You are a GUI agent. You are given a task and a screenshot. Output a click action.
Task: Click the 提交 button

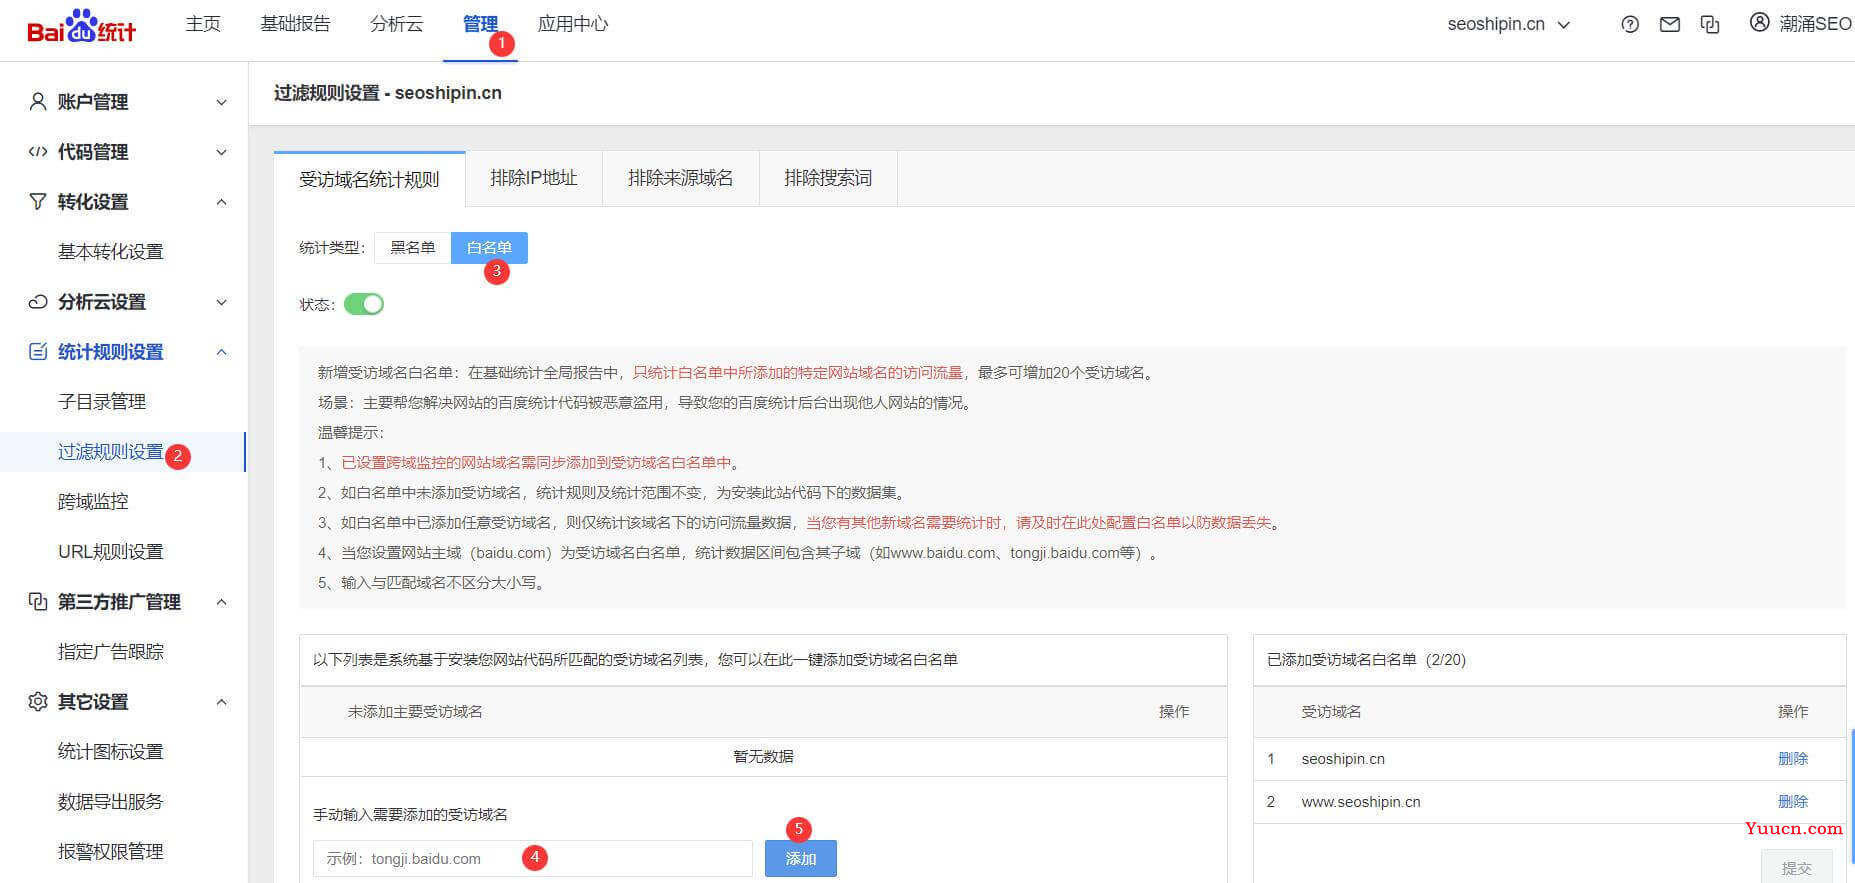point(1797,867)
